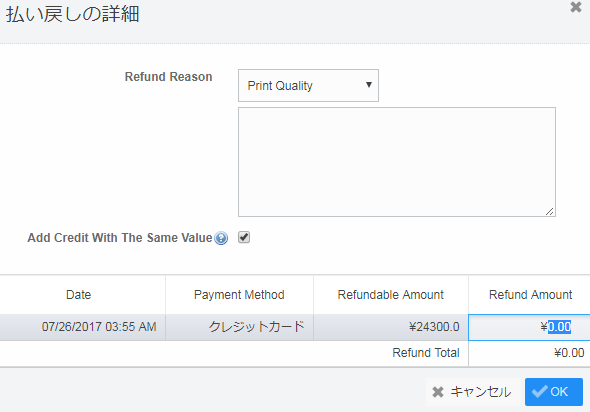Click the checkmark icon on OK button

click(x=540, y=391)
